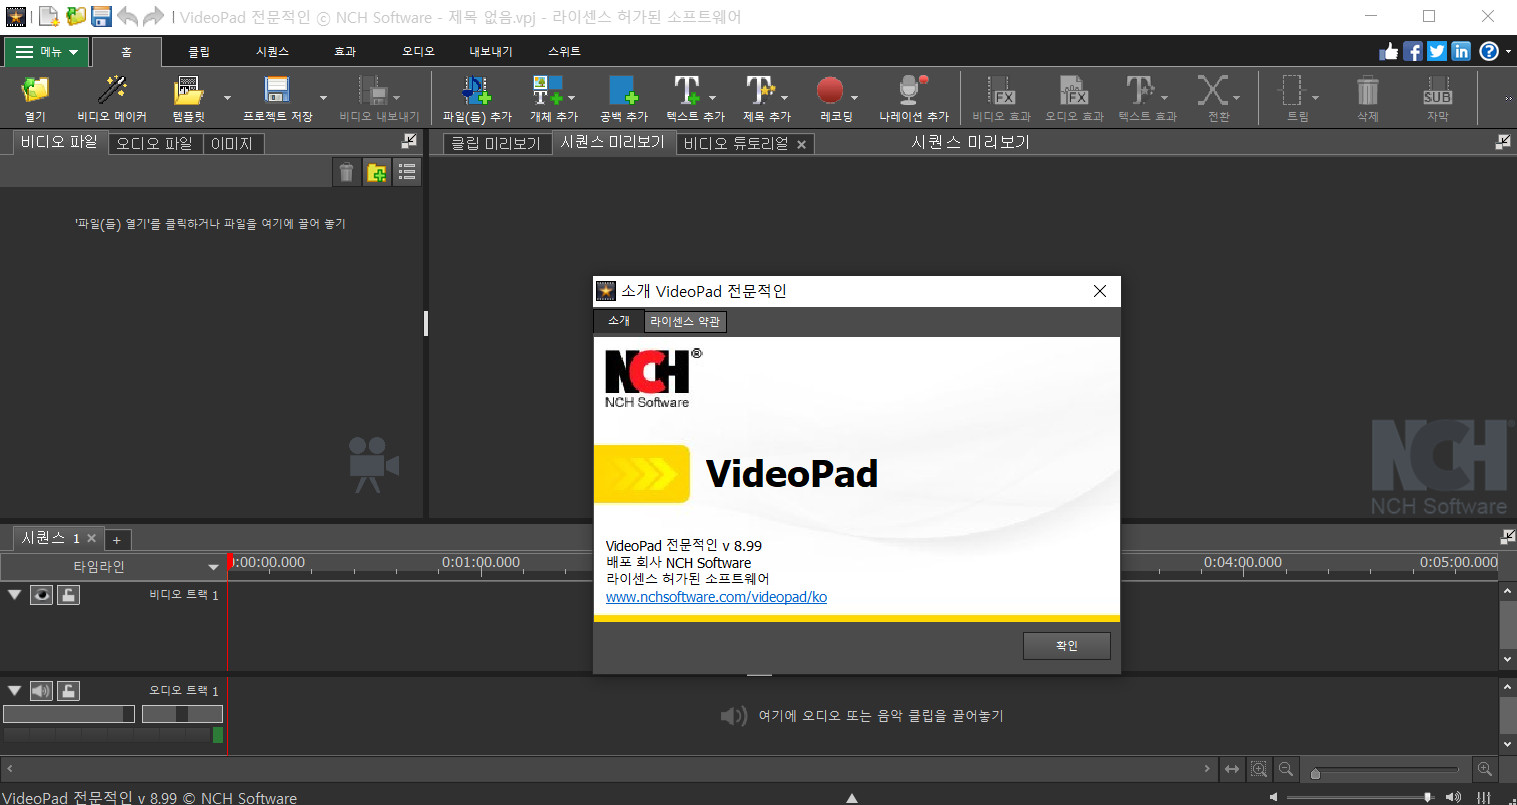Collapse 비디오 트랙 1 with its triangle
Screen dimensions: 1517x805
coord(14,594)
